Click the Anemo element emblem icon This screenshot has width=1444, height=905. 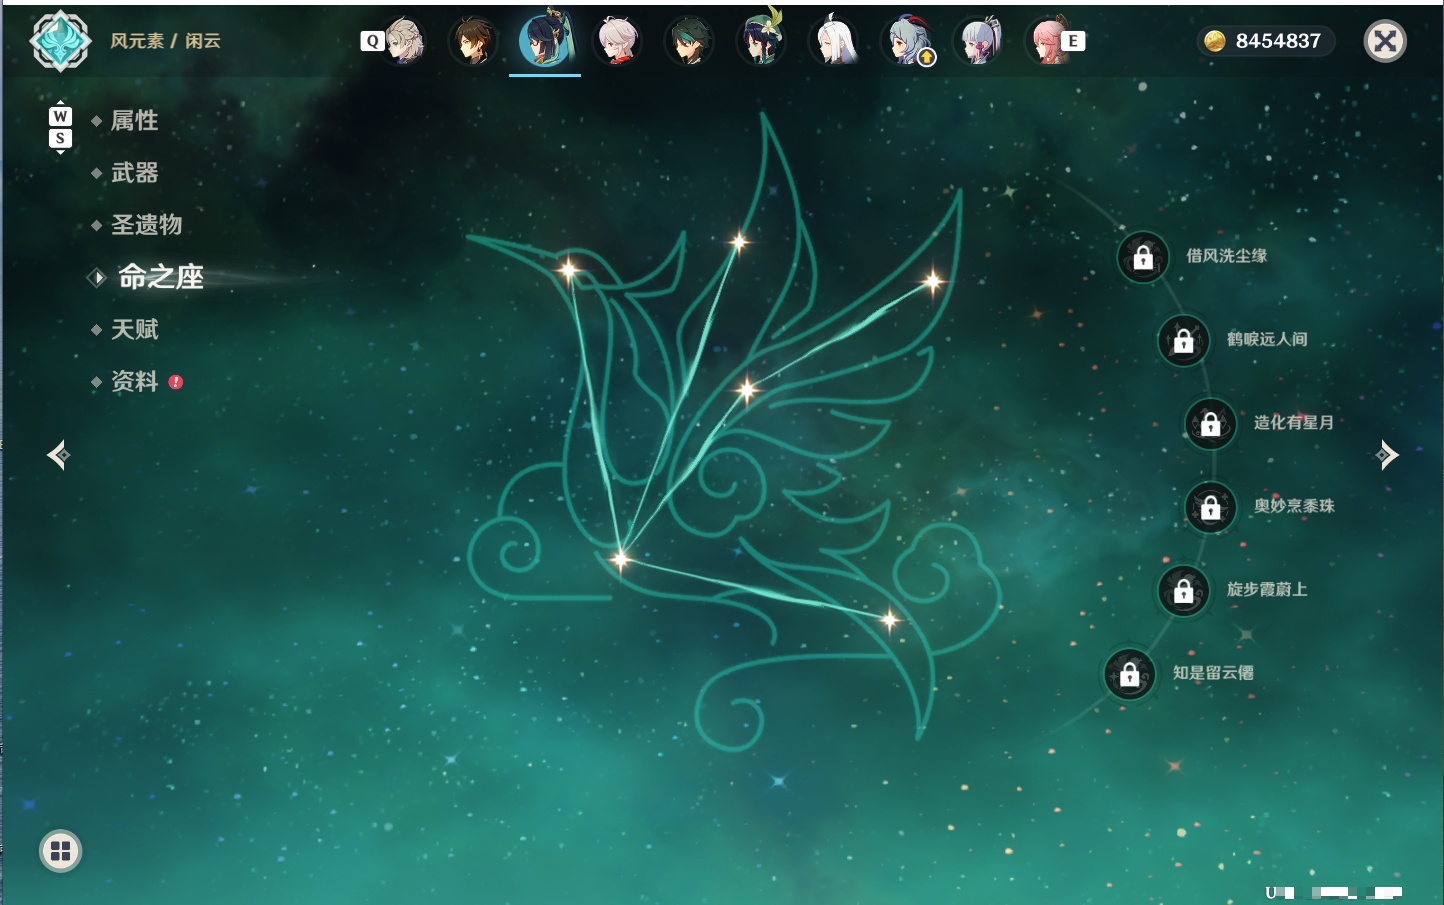tap(60, 41)
